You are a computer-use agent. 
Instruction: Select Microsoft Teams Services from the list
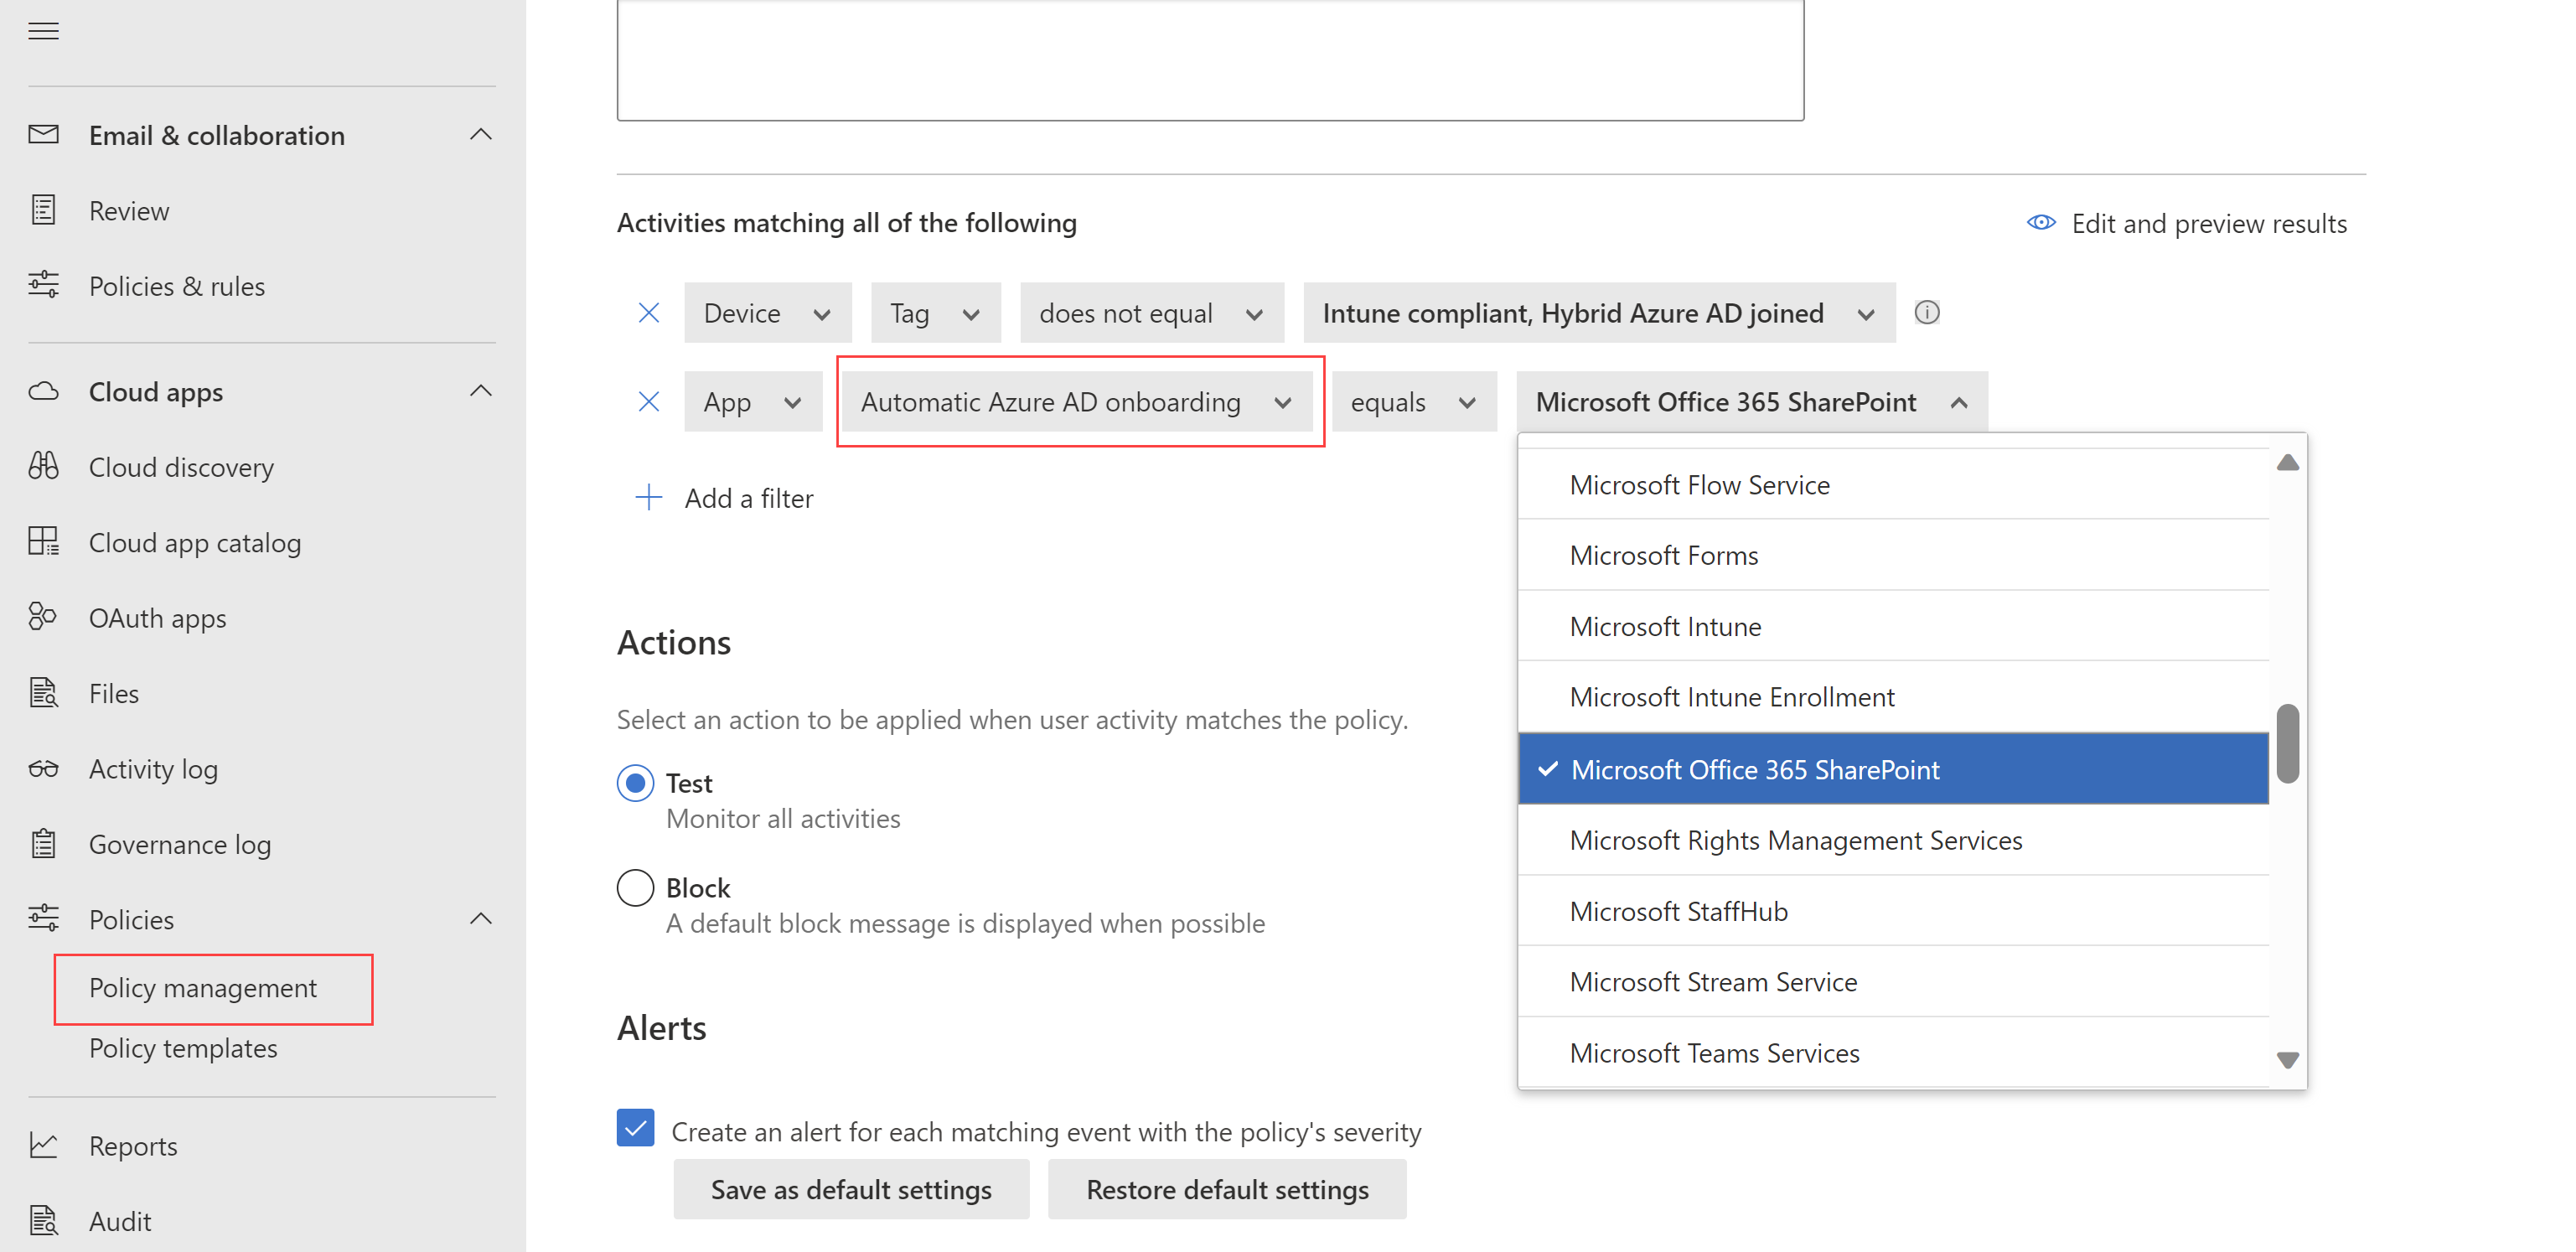point(1715,1052)
